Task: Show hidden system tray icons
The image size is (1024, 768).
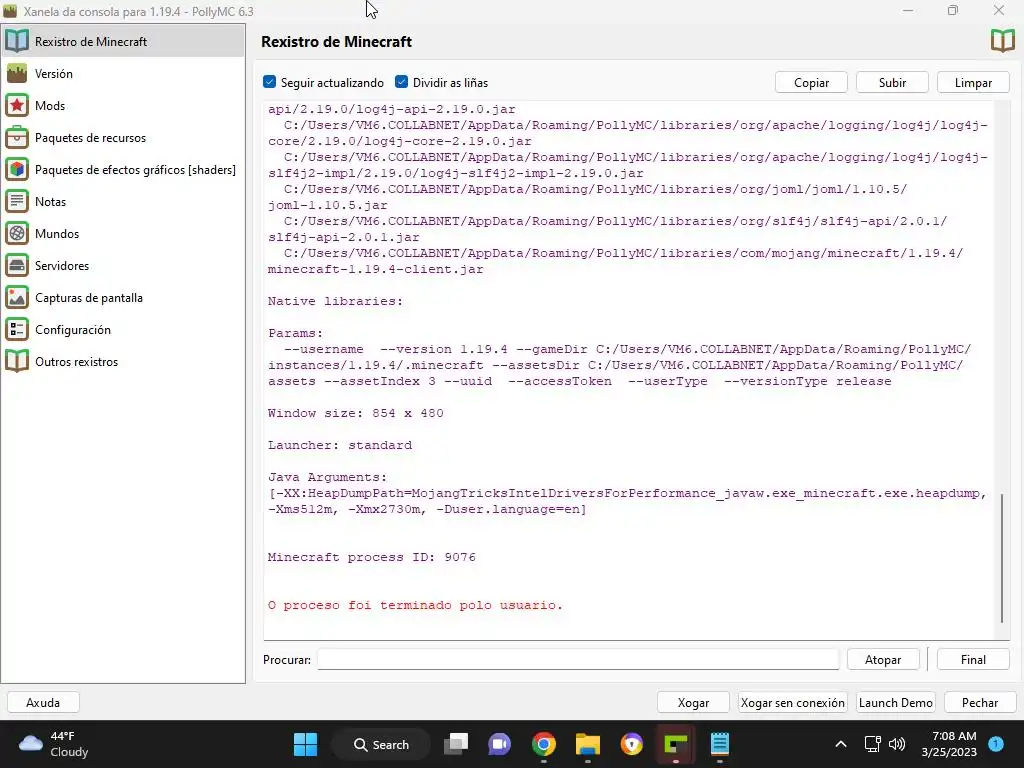Action: (840, 744)
